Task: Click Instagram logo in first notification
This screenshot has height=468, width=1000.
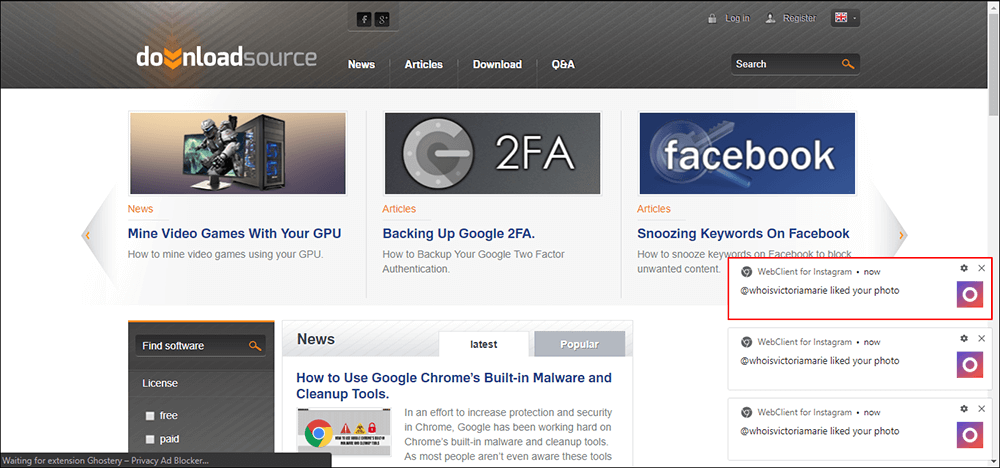Action: 969,295
